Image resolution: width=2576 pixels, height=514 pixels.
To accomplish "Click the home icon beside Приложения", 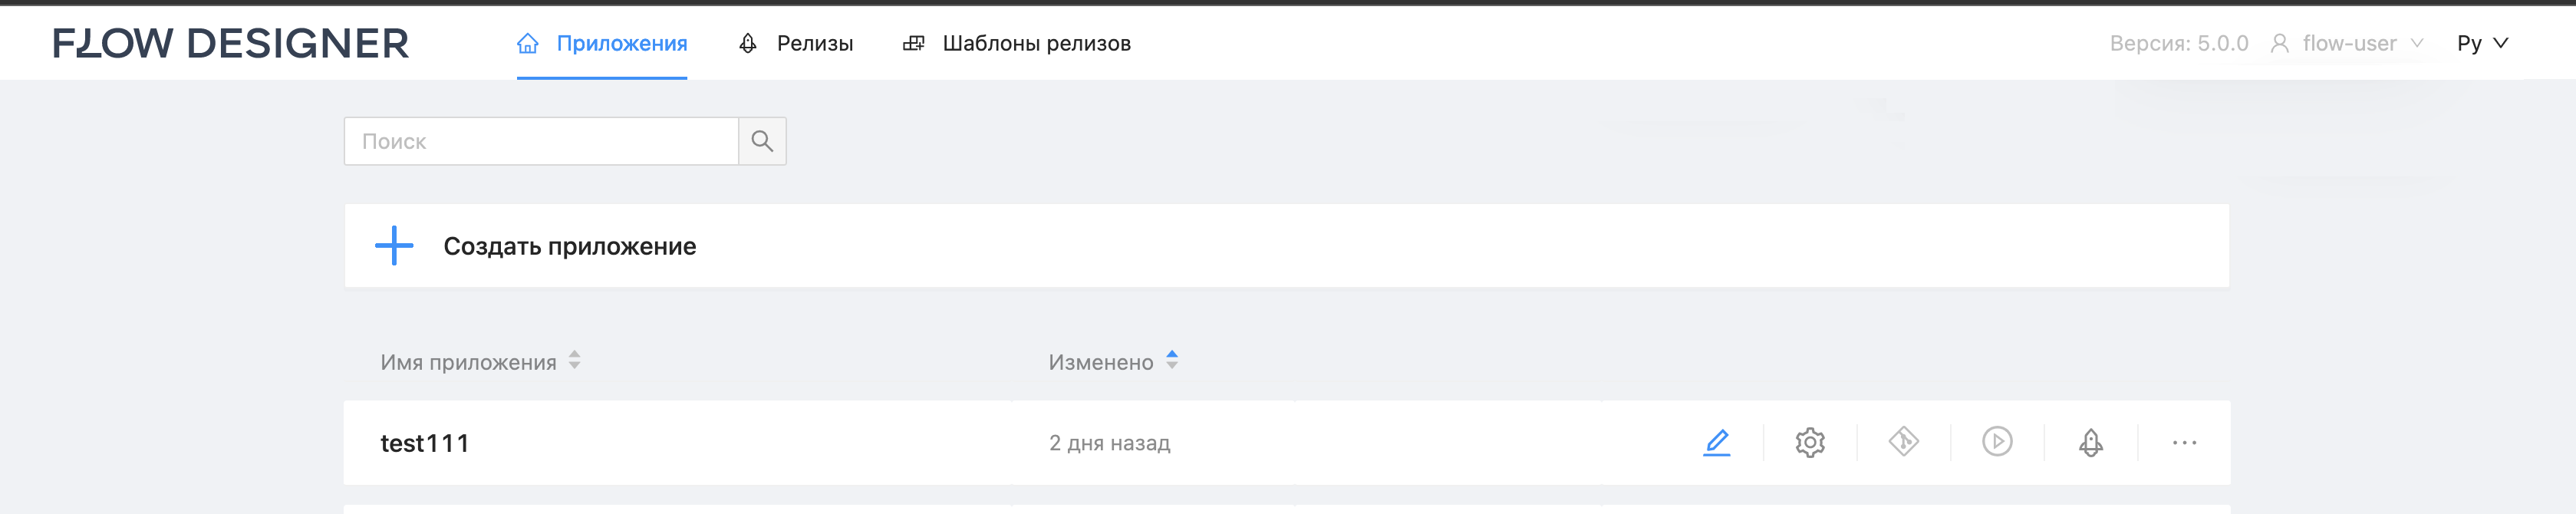I will point(528,43).
